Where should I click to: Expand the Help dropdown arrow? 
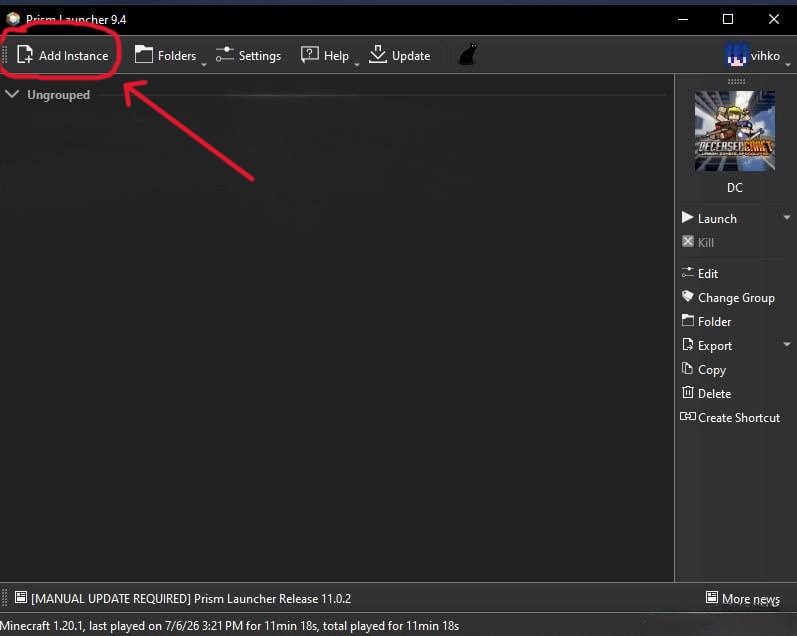[357, 65]
